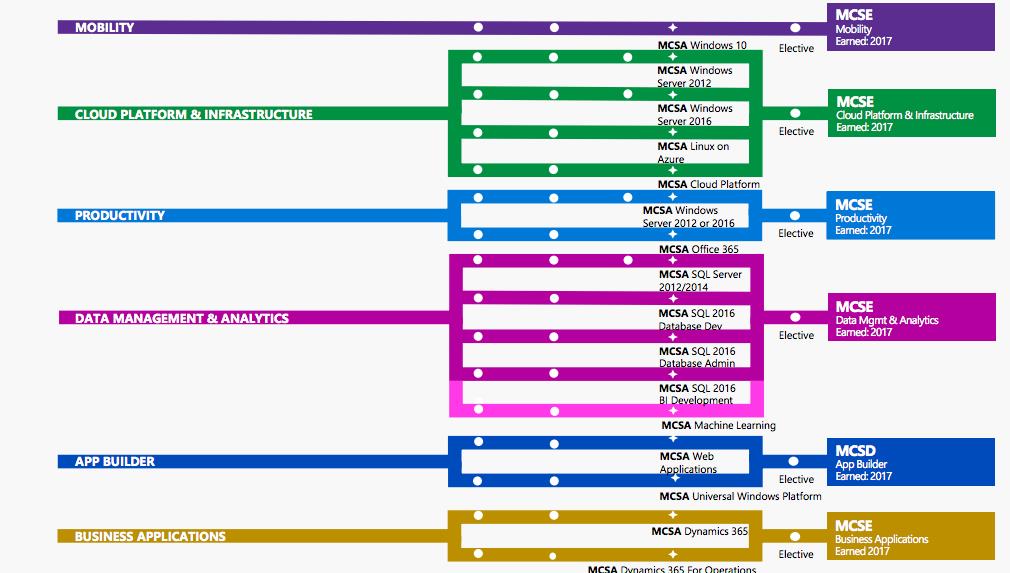The image size is (1010, 573).
Task: Select the CLOUD PLATFORM & INFRASTRUCTURE track label
Action: (193, 115)
